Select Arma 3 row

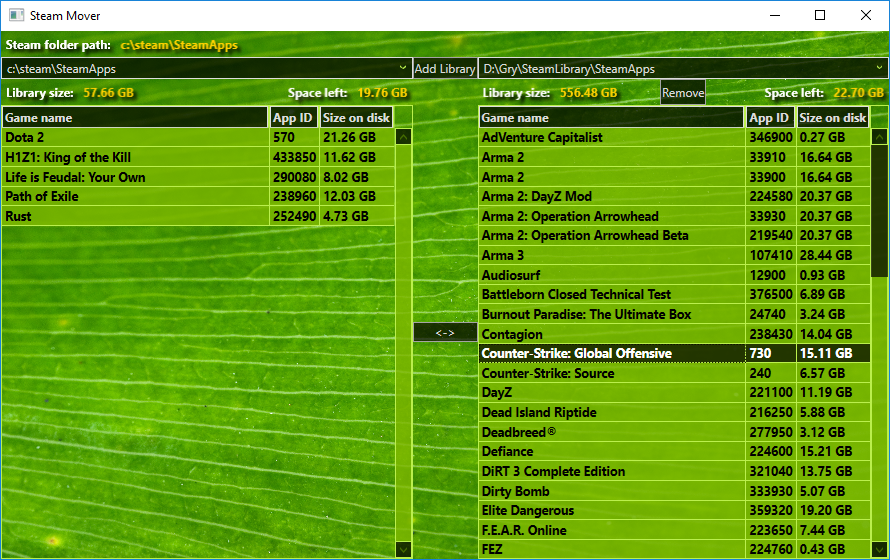[674, 255]
